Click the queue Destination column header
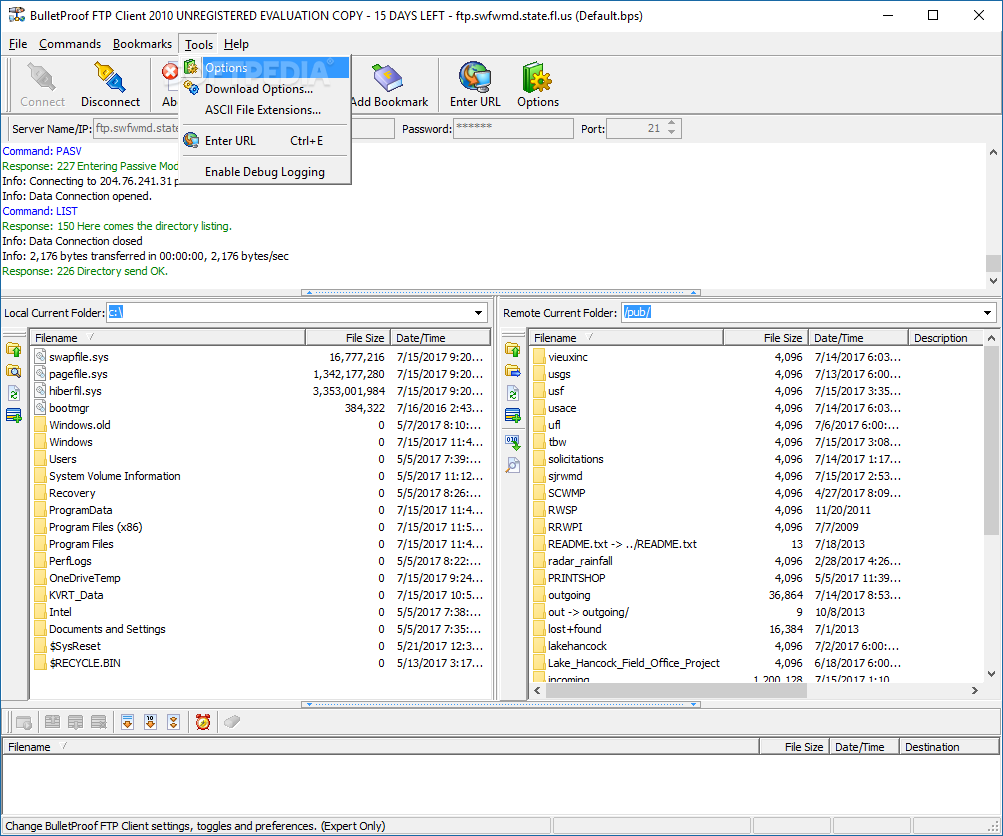The height and width of the screenshot is (836, 1003). (x=949, y=746)
